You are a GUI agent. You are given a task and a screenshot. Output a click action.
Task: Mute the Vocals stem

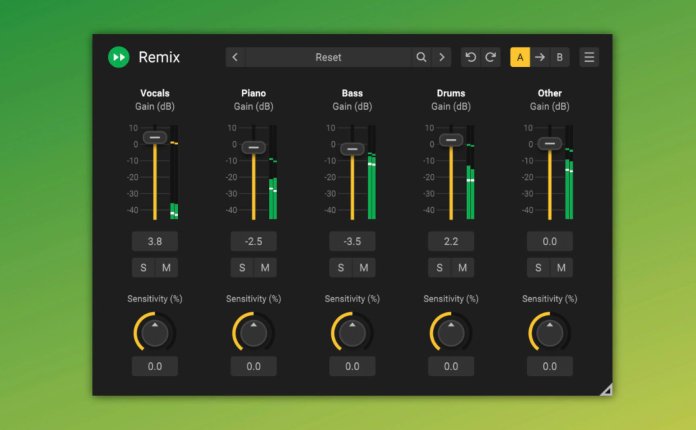(166, 268)
